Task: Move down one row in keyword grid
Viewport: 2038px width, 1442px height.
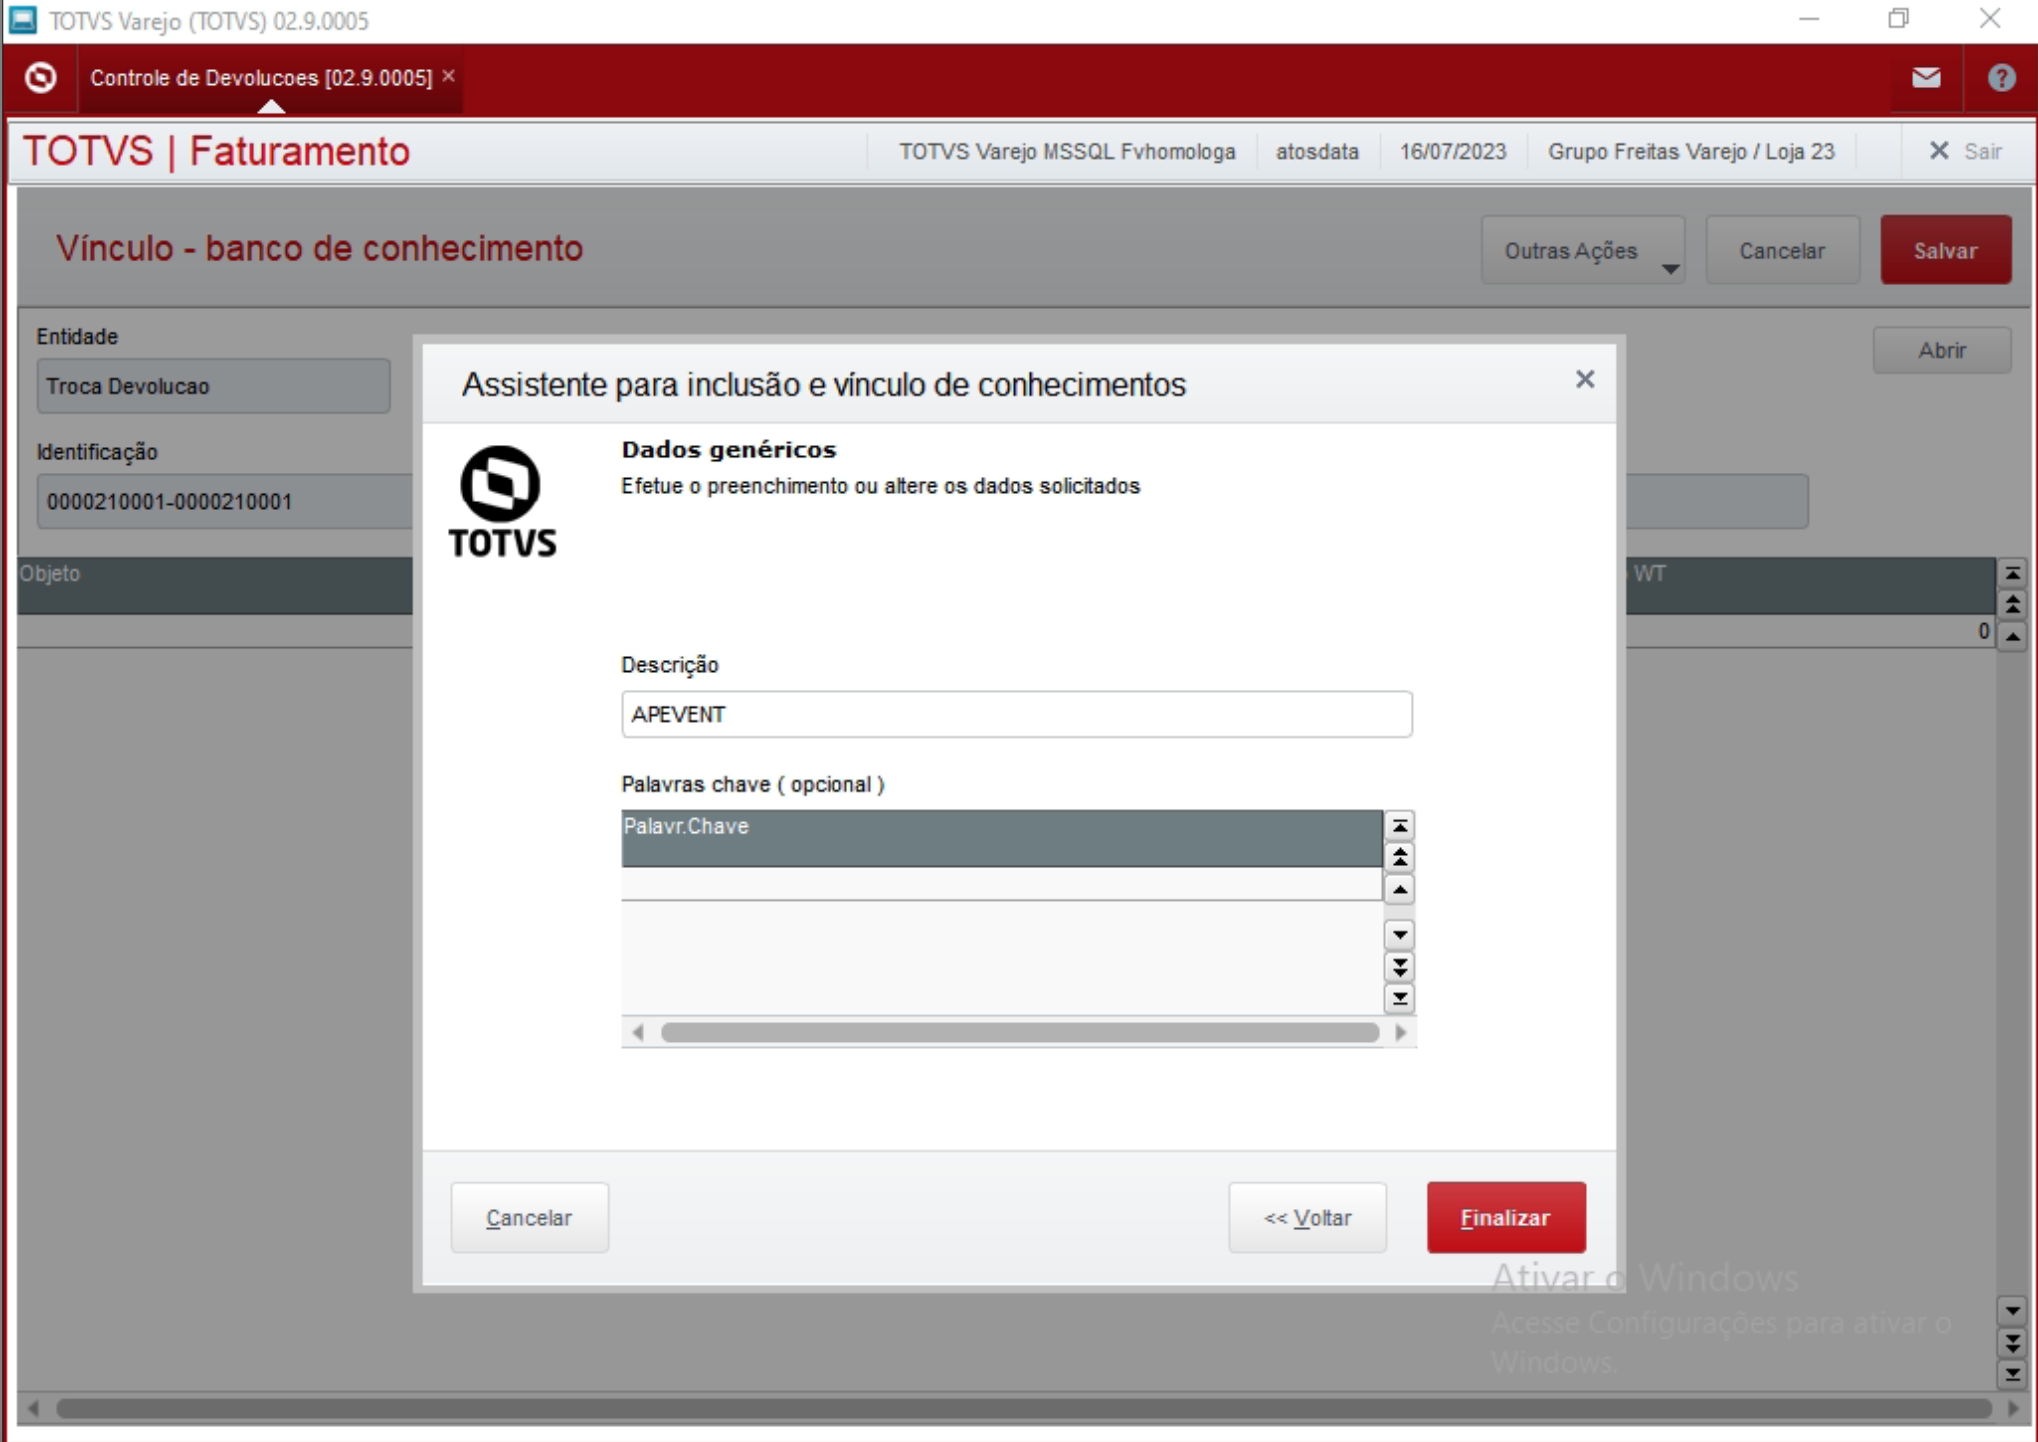Action: (1399, 935)
